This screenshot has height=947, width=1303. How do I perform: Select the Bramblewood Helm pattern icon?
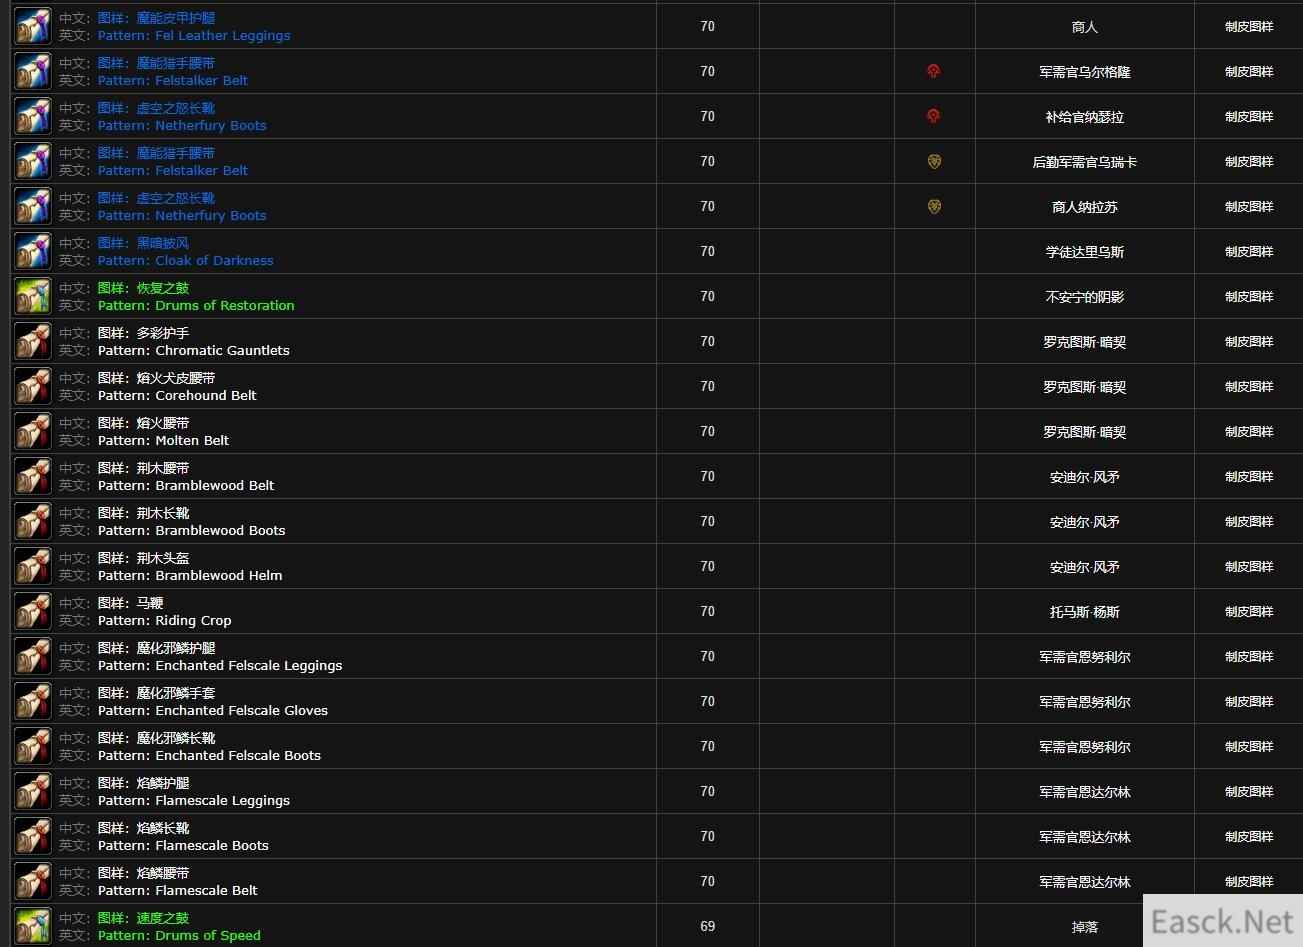(33, 566)
